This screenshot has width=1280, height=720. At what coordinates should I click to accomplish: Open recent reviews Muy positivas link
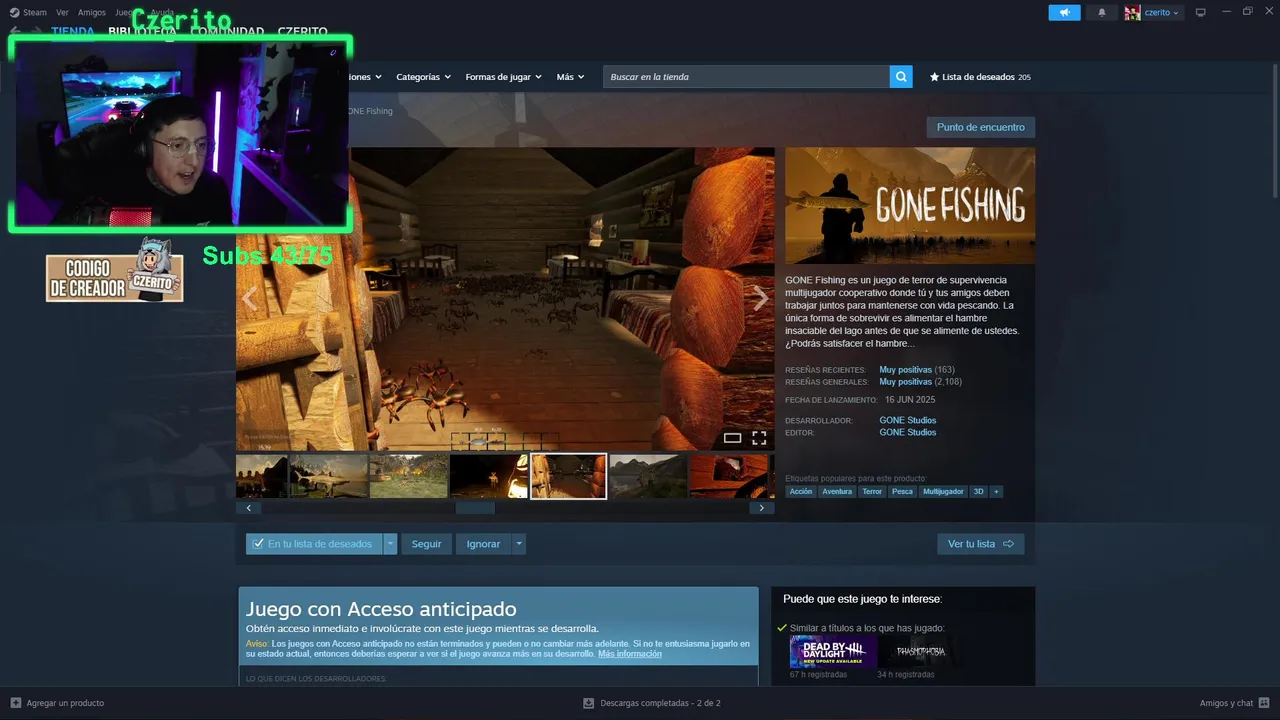click(905, 370)
